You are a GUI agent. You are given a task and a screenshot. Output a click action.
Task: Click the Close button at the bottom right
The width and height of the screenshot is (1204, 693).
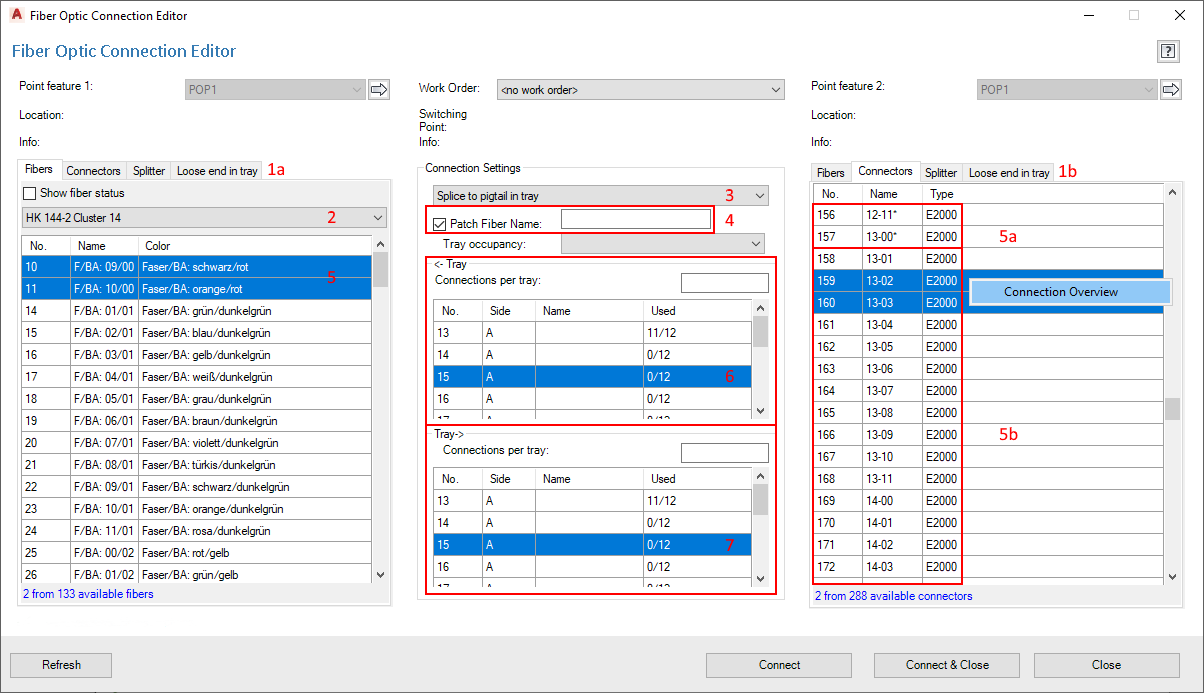coord(1106,665)
